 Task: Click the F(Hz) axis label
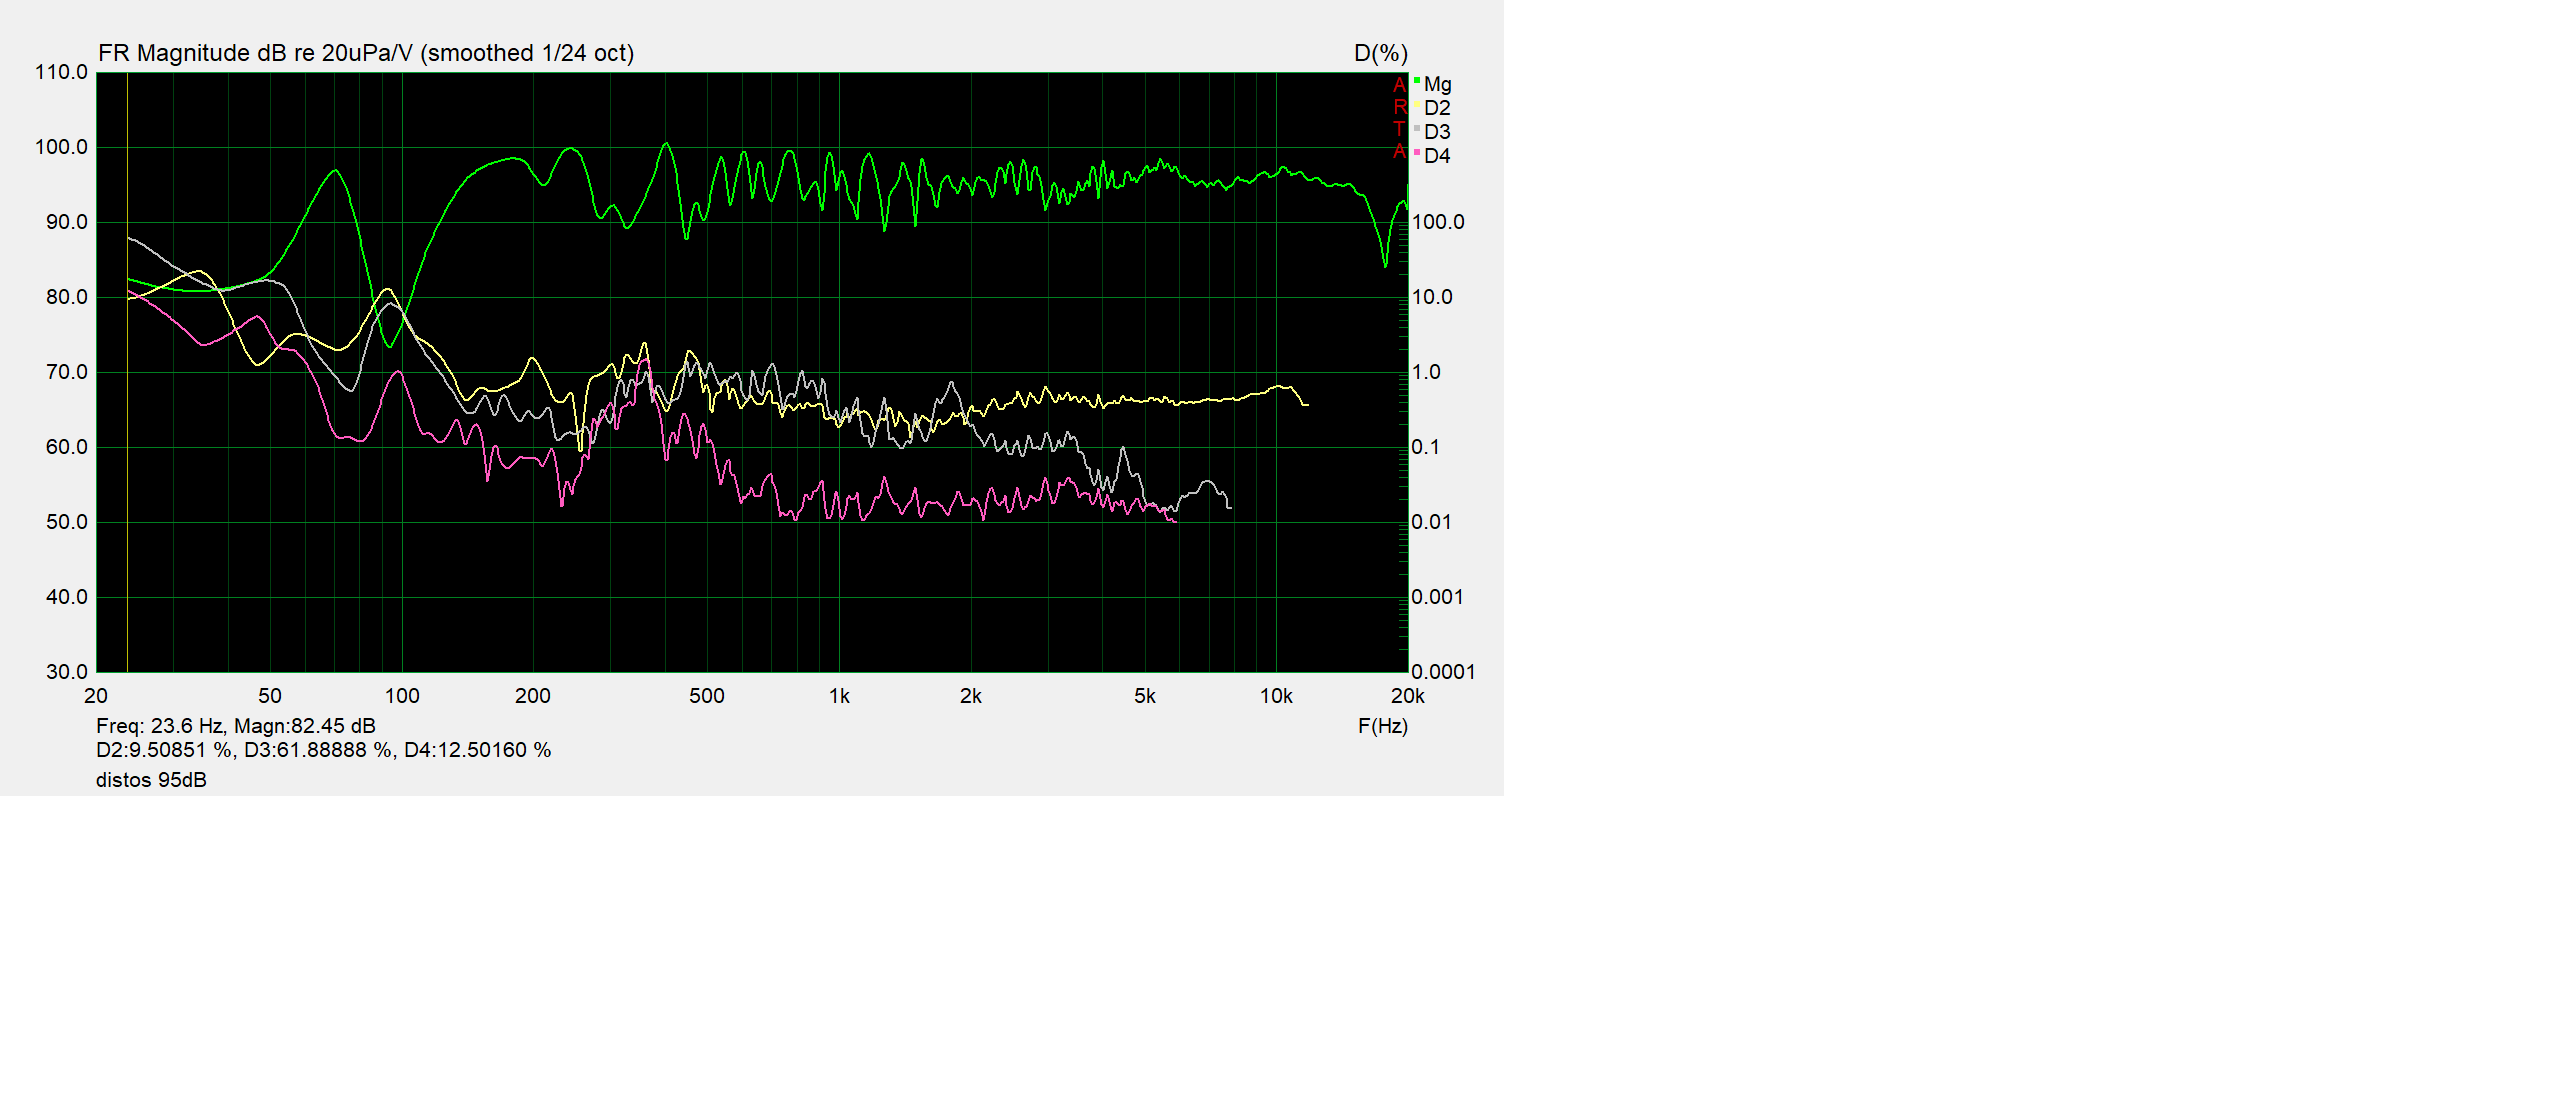coord(1382,726)
